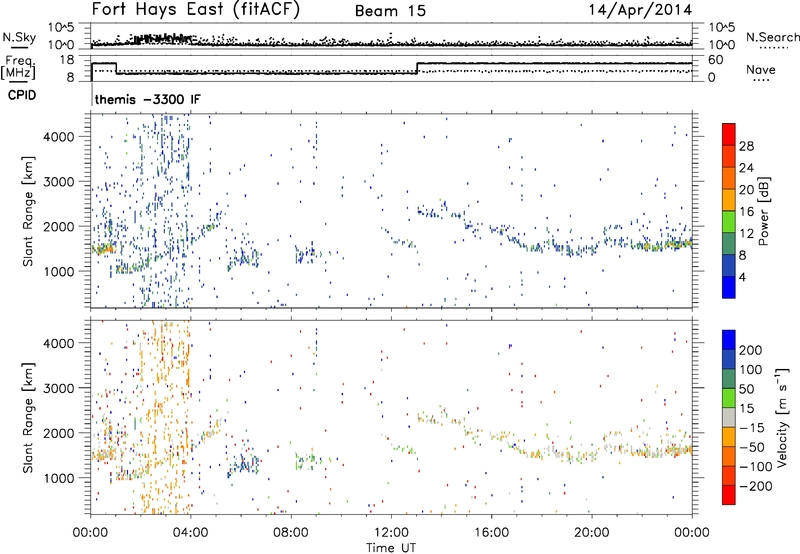Click the '200' tick on the velocity colorbar
The width and height of the screenshot is (800, 554).
point(751,350)
